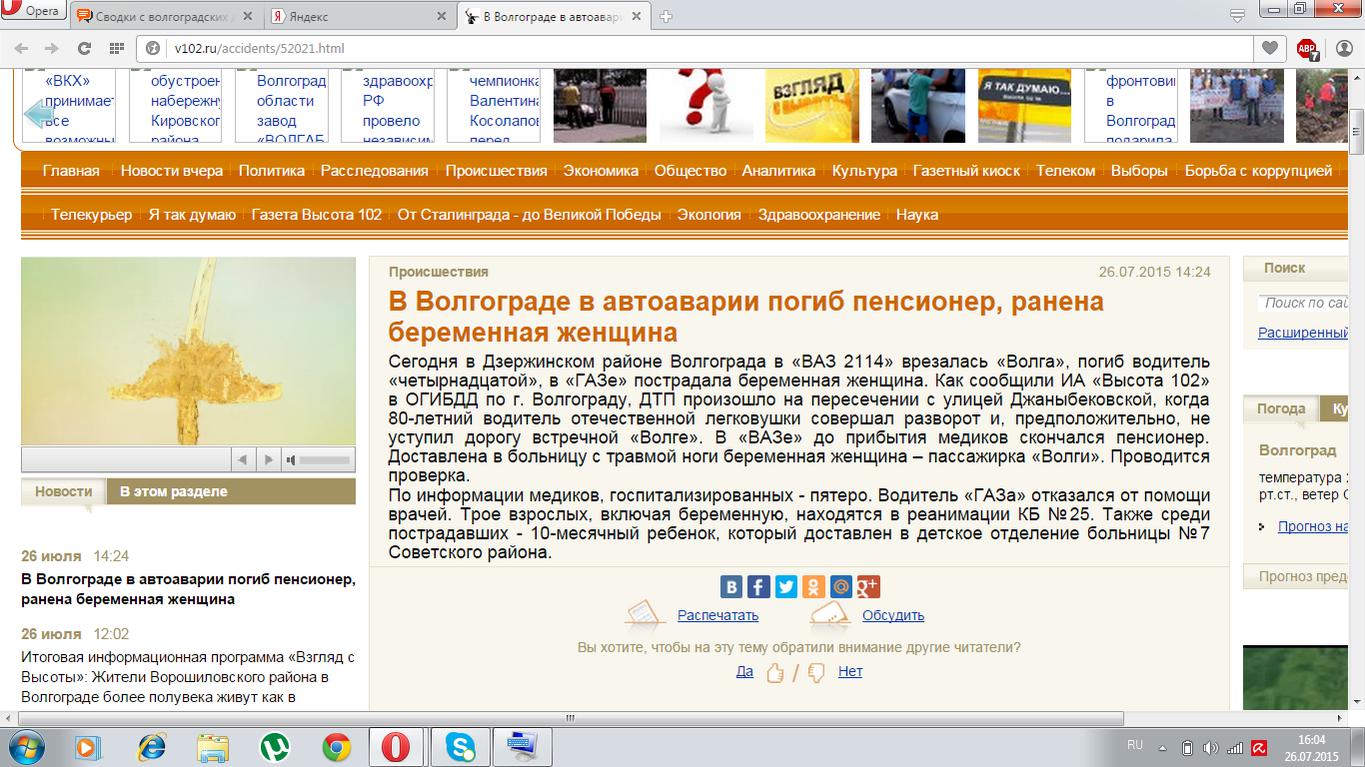Screen dimensions: 1365x767
Task: Share via Odnoklassniki icon
Action: pyautogui.click(x=813, y=587)
